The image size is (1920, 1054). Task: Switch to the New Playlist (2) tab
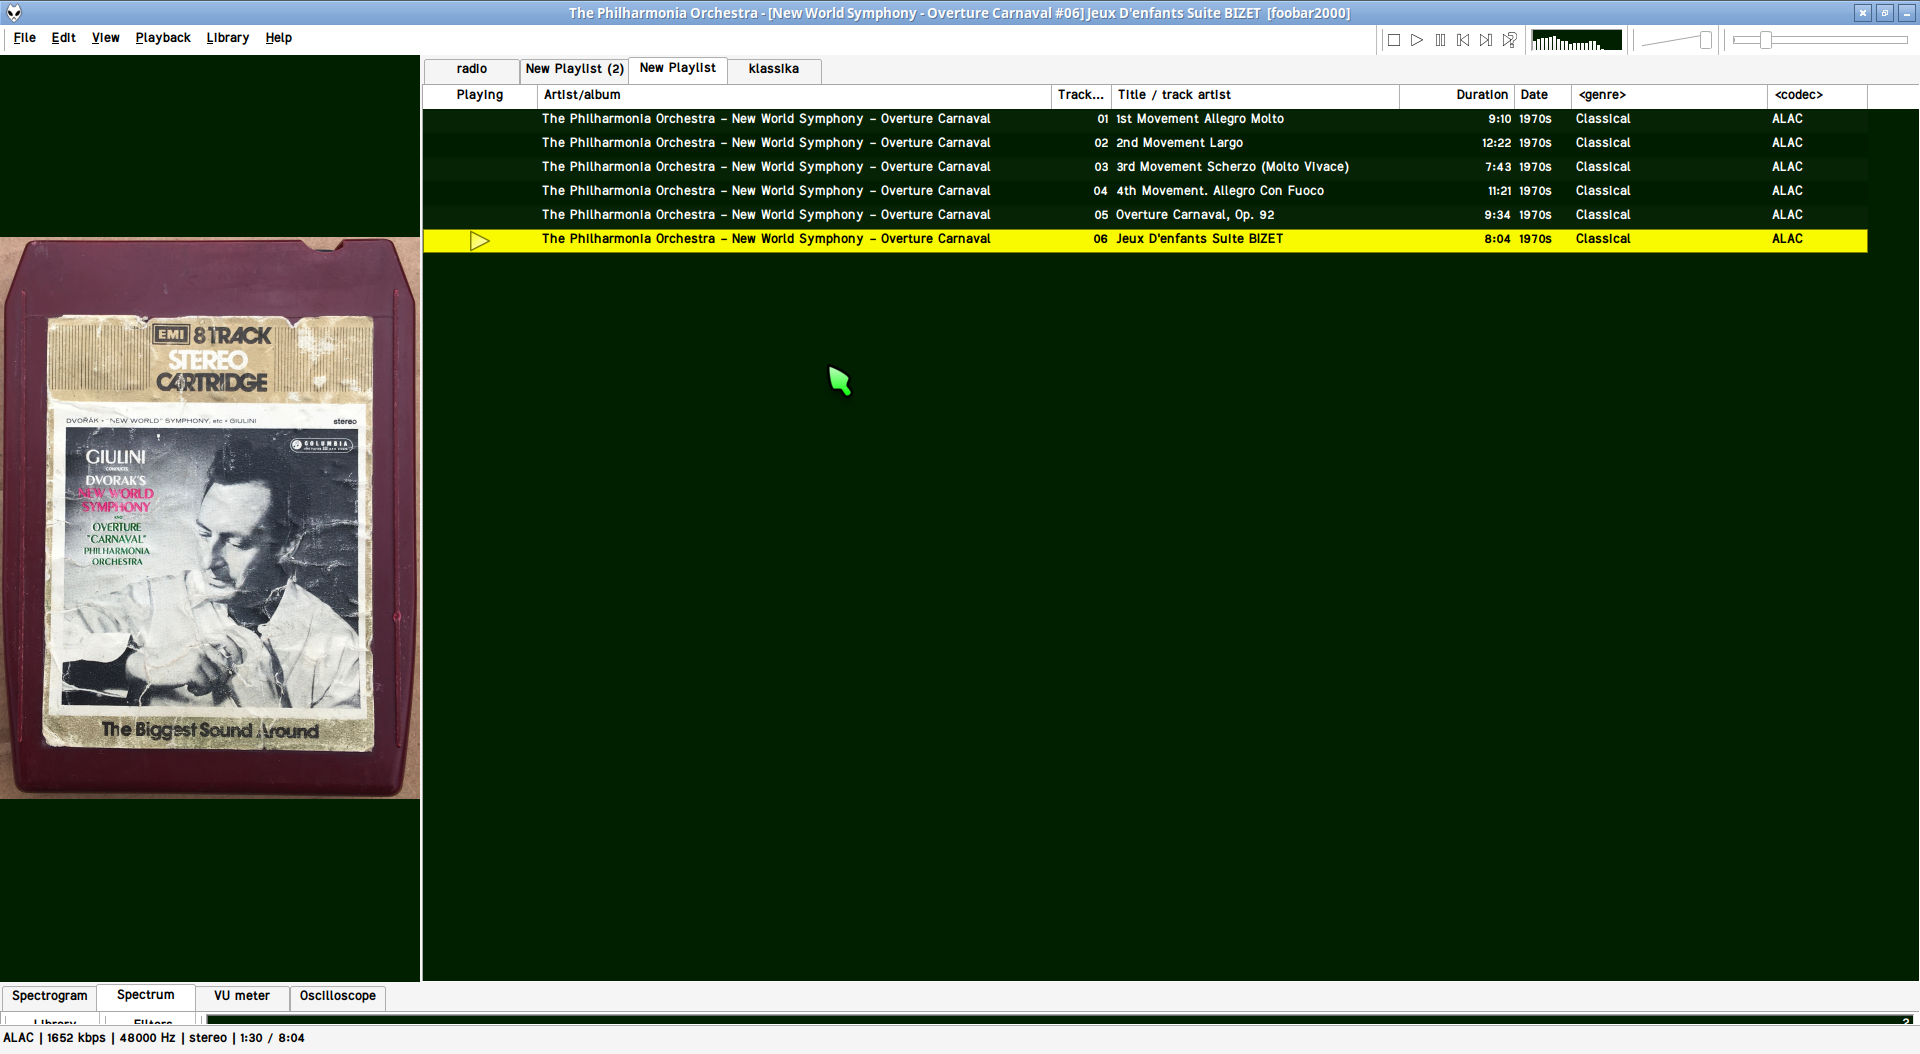pos(574,70)
